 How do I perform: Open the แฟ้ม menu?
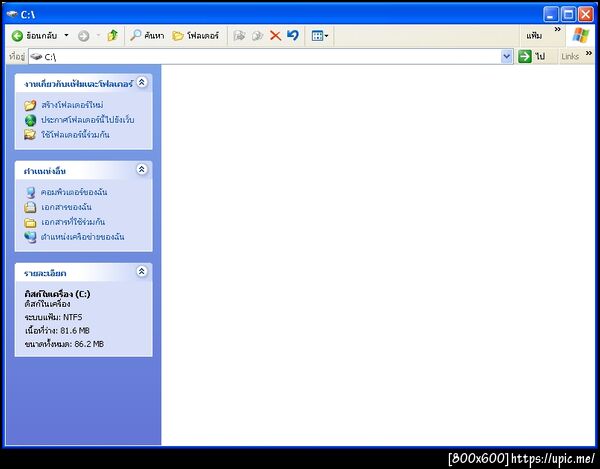tap(534, 36)
